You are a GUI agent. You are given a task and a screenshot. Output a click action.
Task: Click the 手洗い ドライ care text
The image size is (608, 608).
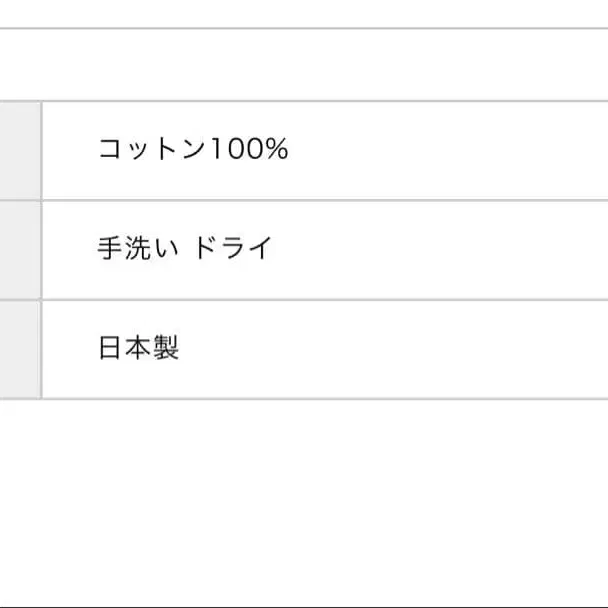183,249
